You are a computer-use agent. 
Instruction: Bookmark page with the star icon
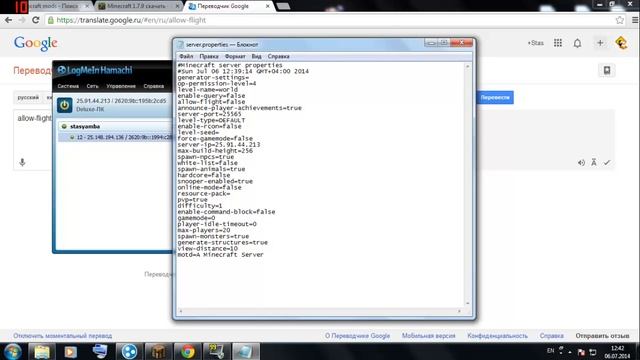pyautogui.click(x=620, y=20)
